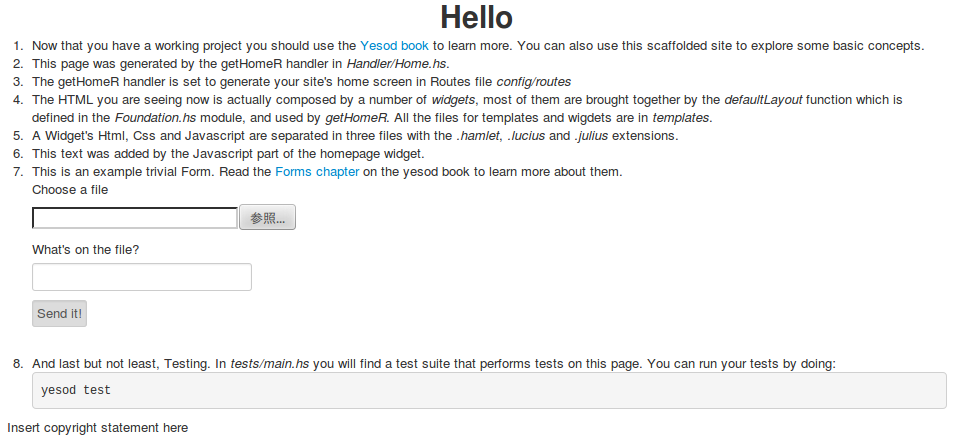Viewport: 953px width, 445px height.
Task: Click the italic config/routes text
Action: pos(534,81)
